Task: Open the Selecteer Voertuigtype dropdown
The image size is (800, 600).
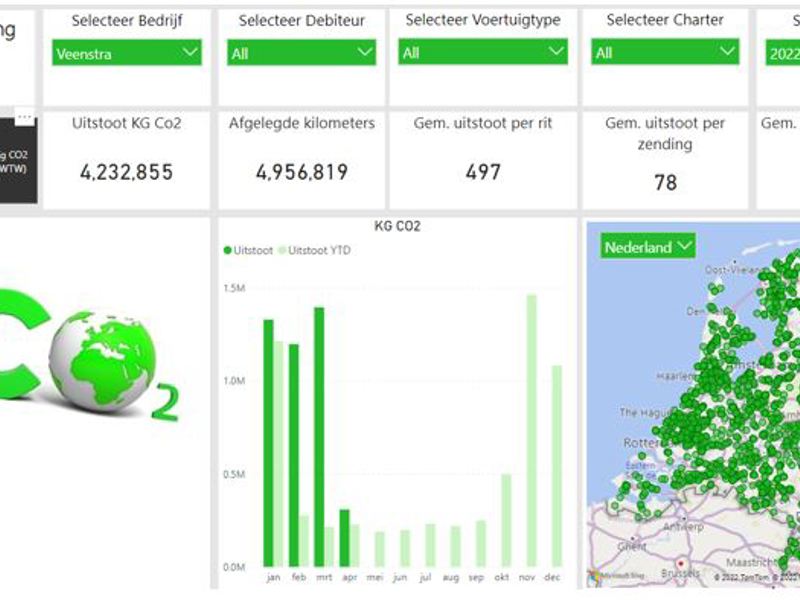Action: [x=483, y=53]
